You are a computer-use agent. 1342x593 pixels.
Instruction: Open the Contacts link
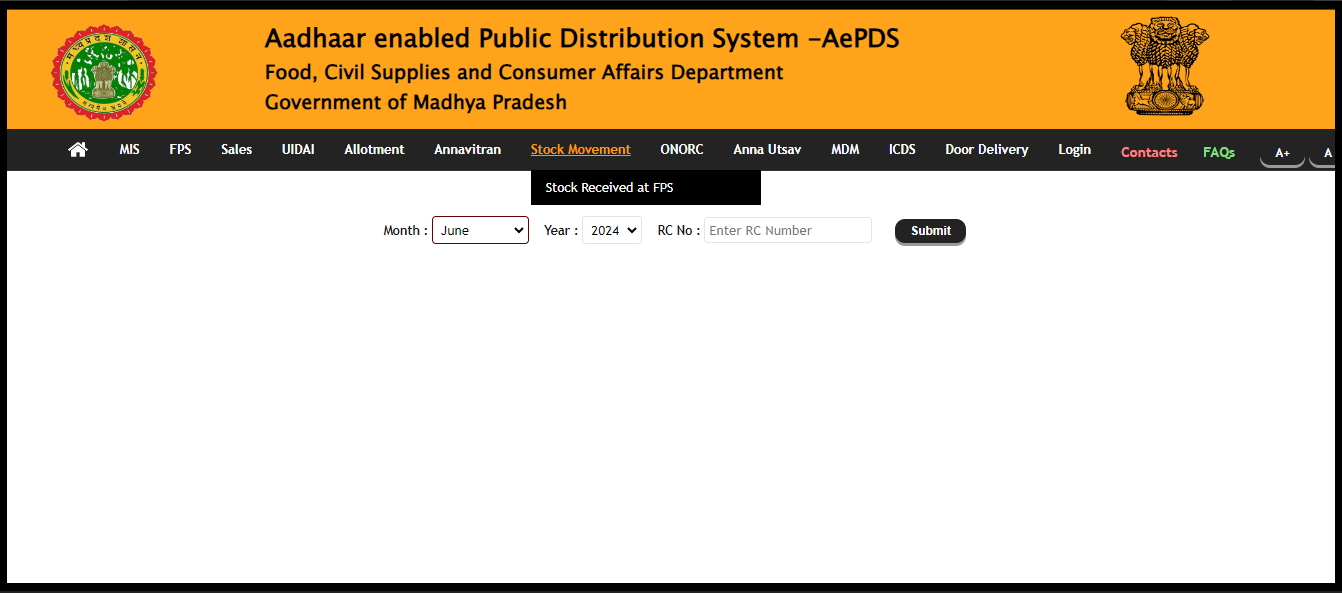coord(1149,152)
